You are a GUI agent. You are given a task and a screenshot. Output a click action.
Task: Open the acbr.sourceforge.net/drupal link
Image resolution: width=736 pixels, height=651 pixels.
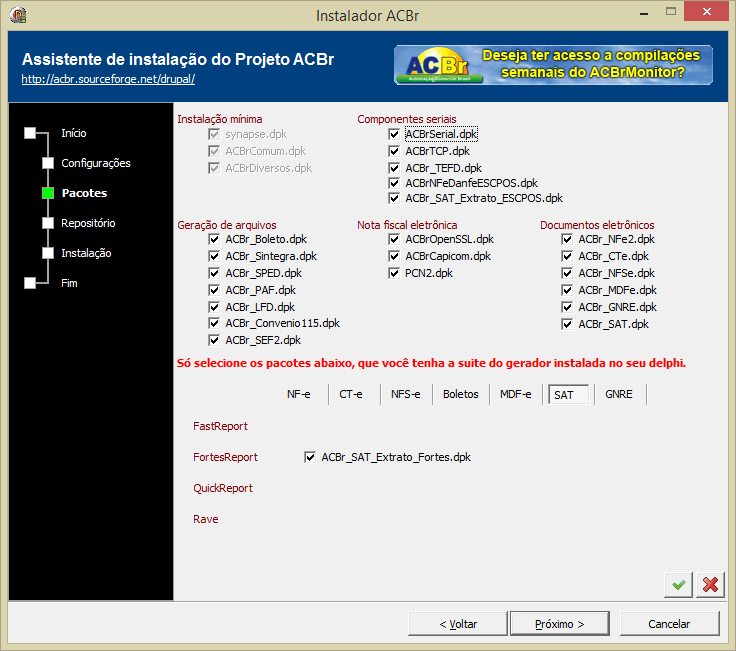click(108, 79)
